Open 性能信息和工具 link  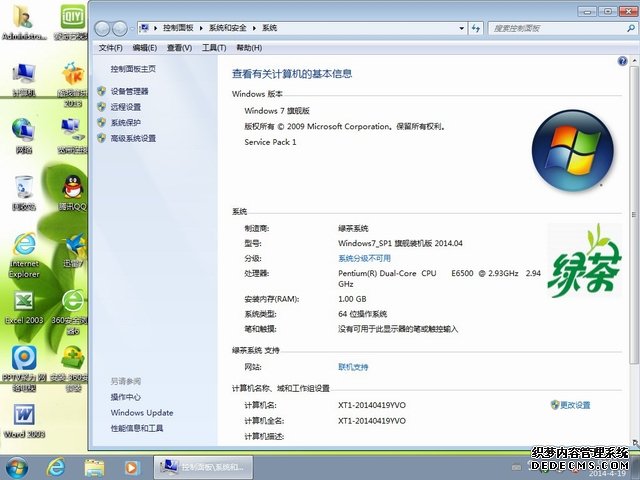pyautogui.click(x=137, y=428)
